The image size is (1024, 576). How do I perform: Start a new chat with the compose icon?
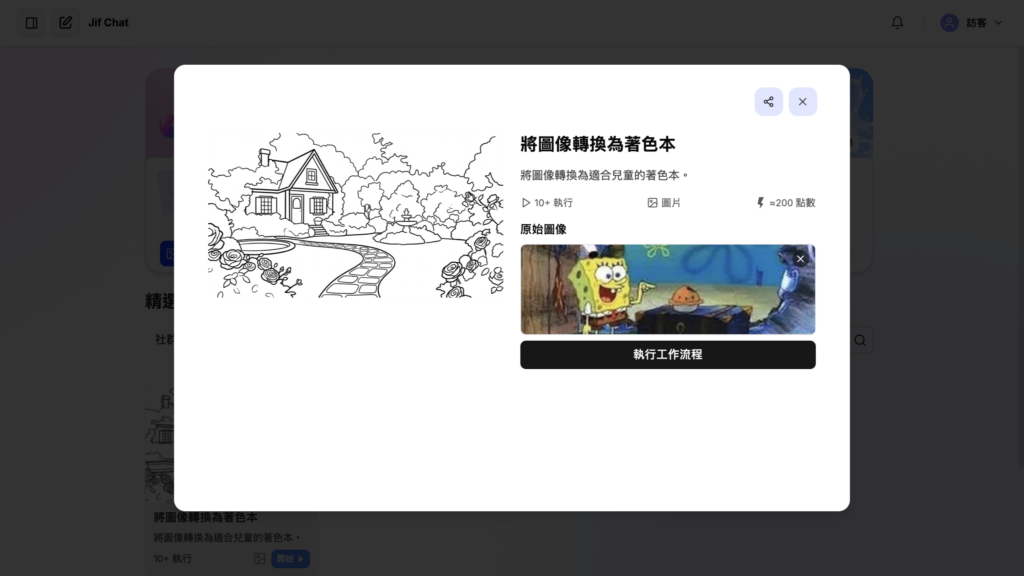65,23
